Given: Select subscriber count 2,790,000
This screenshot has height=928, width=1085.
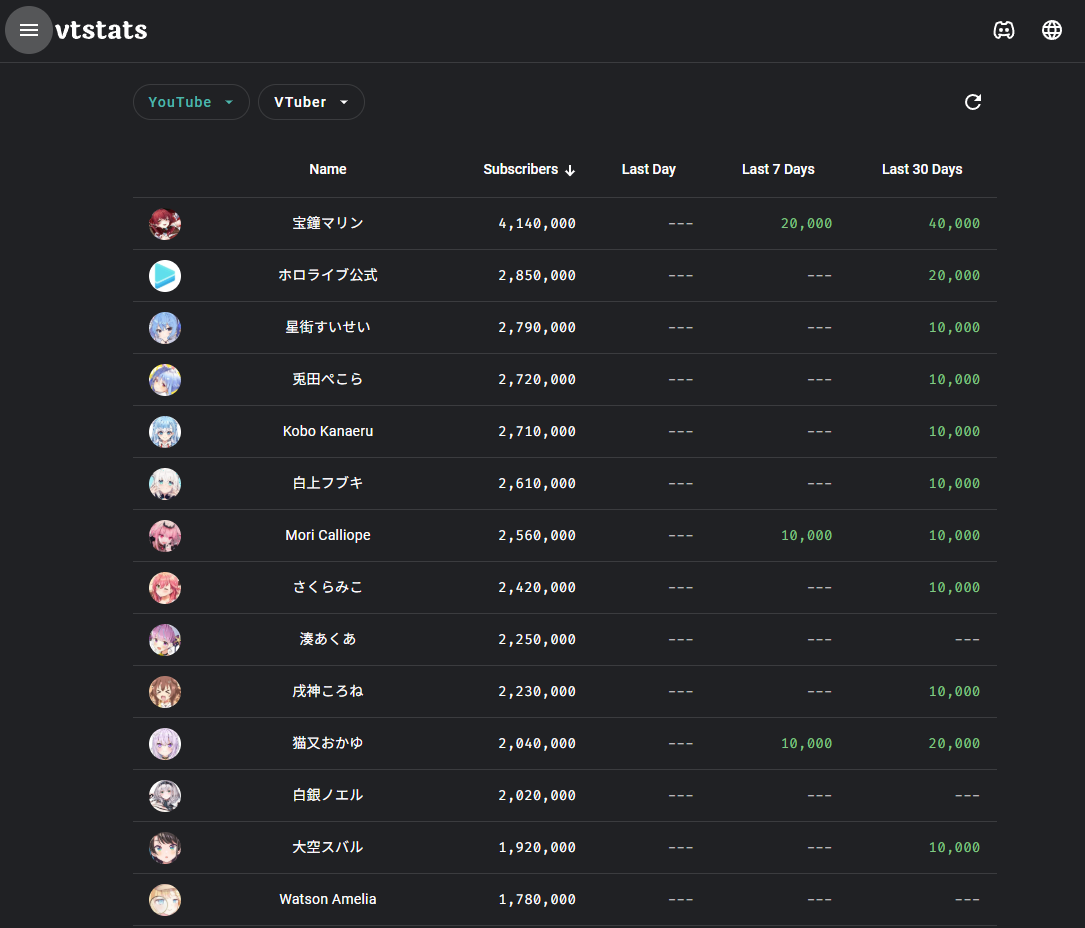Looking at the screenshot, I should point(537,327).
